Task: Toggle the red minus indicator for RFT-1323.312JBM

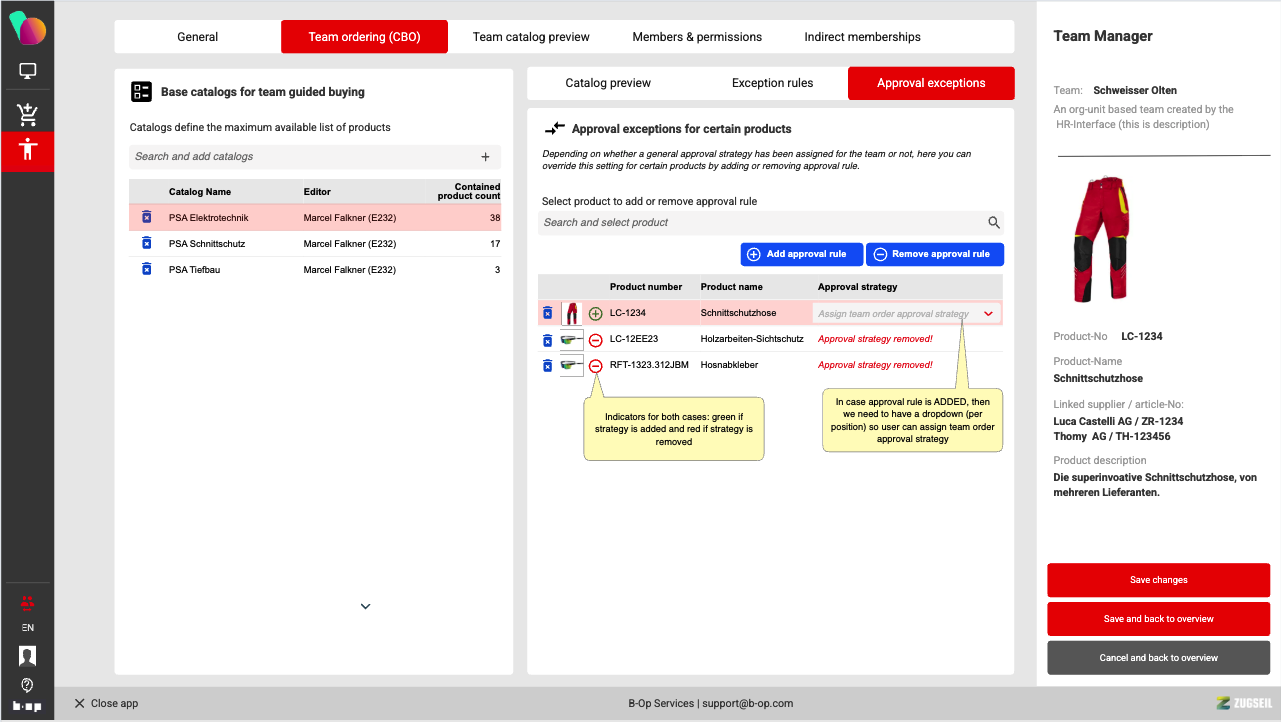Action: pos(596,366)
